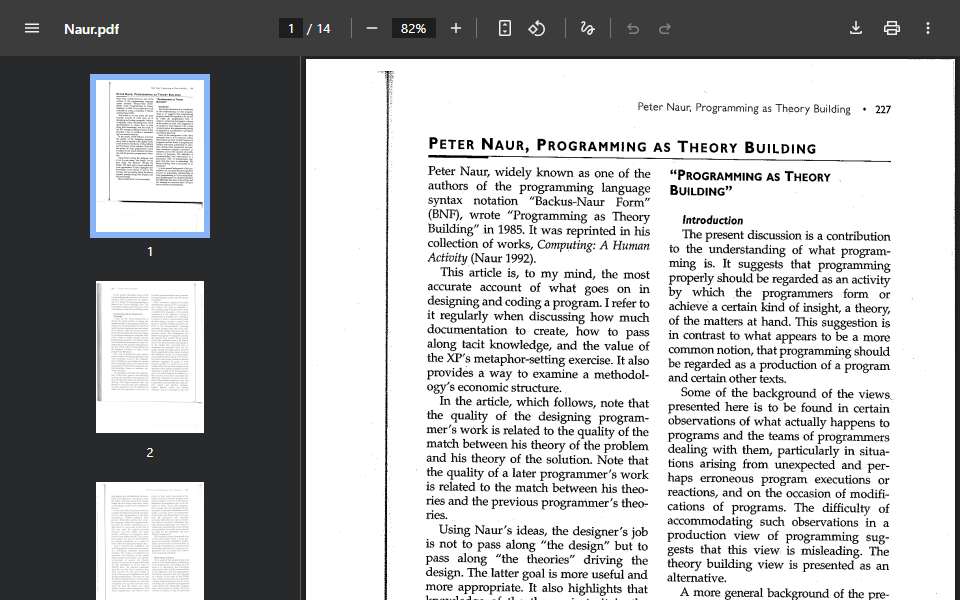Jump to page 2 thumbnail
960x600 pixels.
coord(150,357)
